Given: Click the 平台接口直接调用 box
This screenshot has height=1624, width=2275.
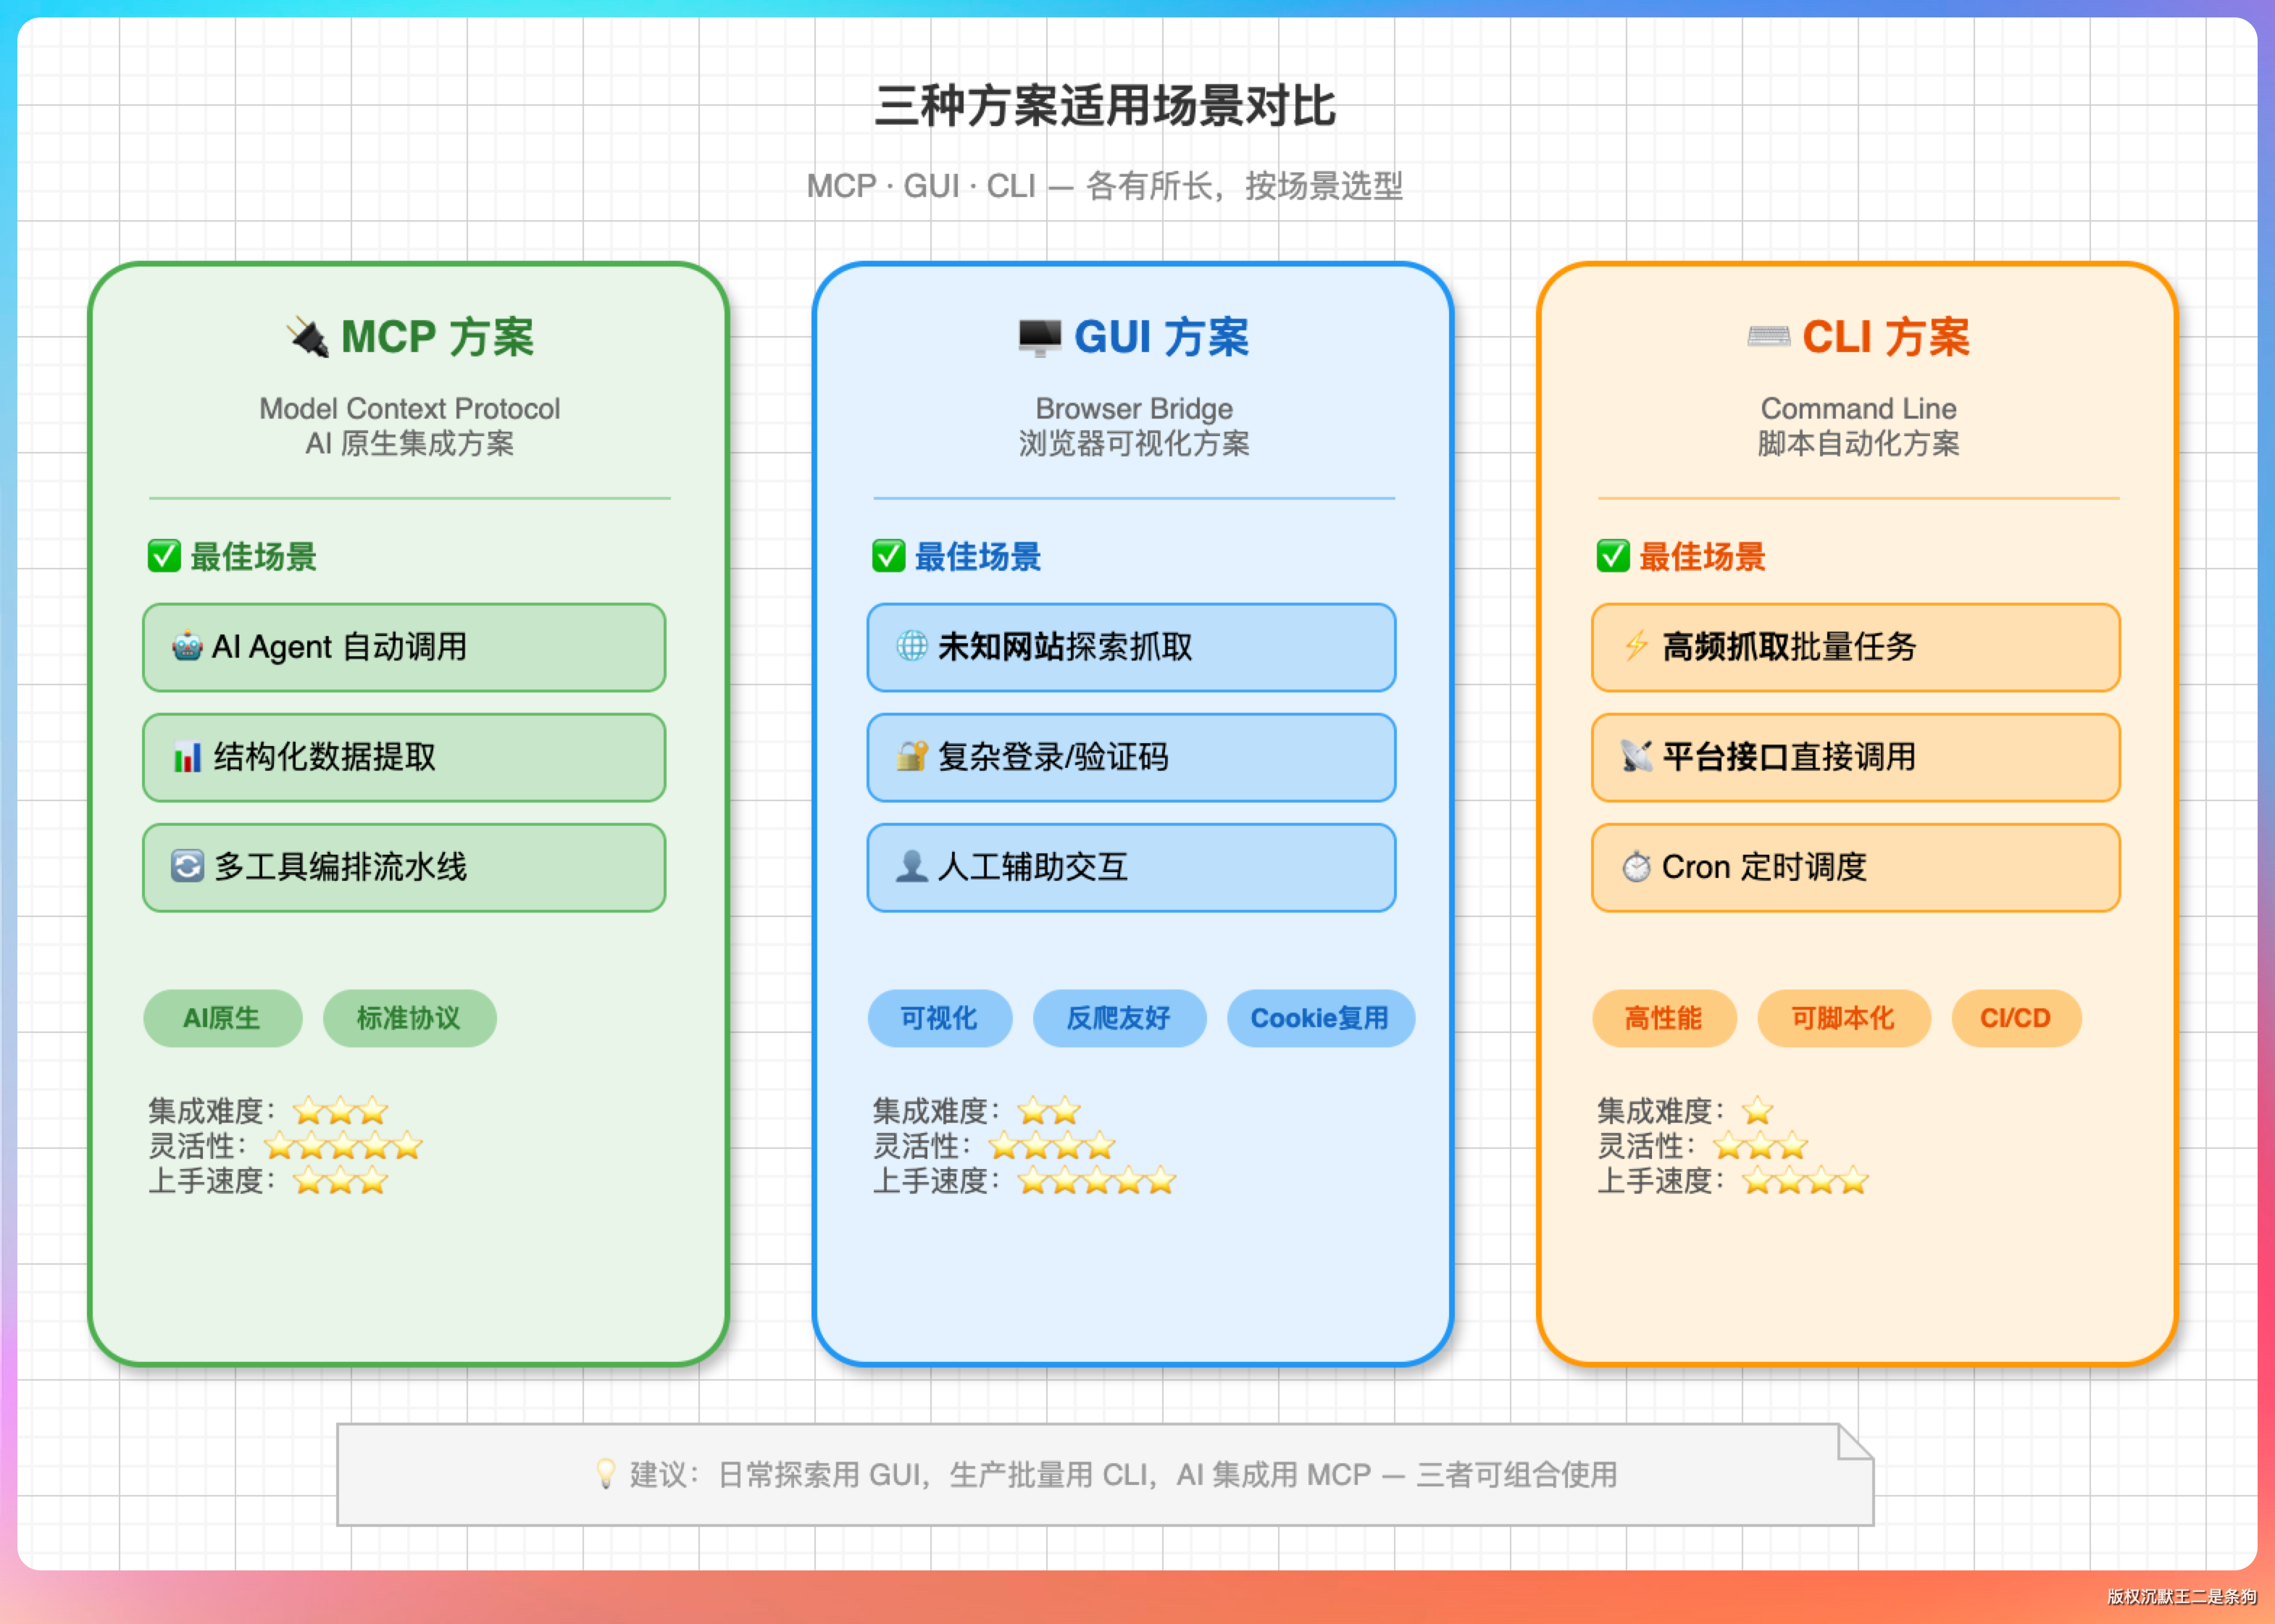Looking at the screenshot, I should coord(1855,757).
